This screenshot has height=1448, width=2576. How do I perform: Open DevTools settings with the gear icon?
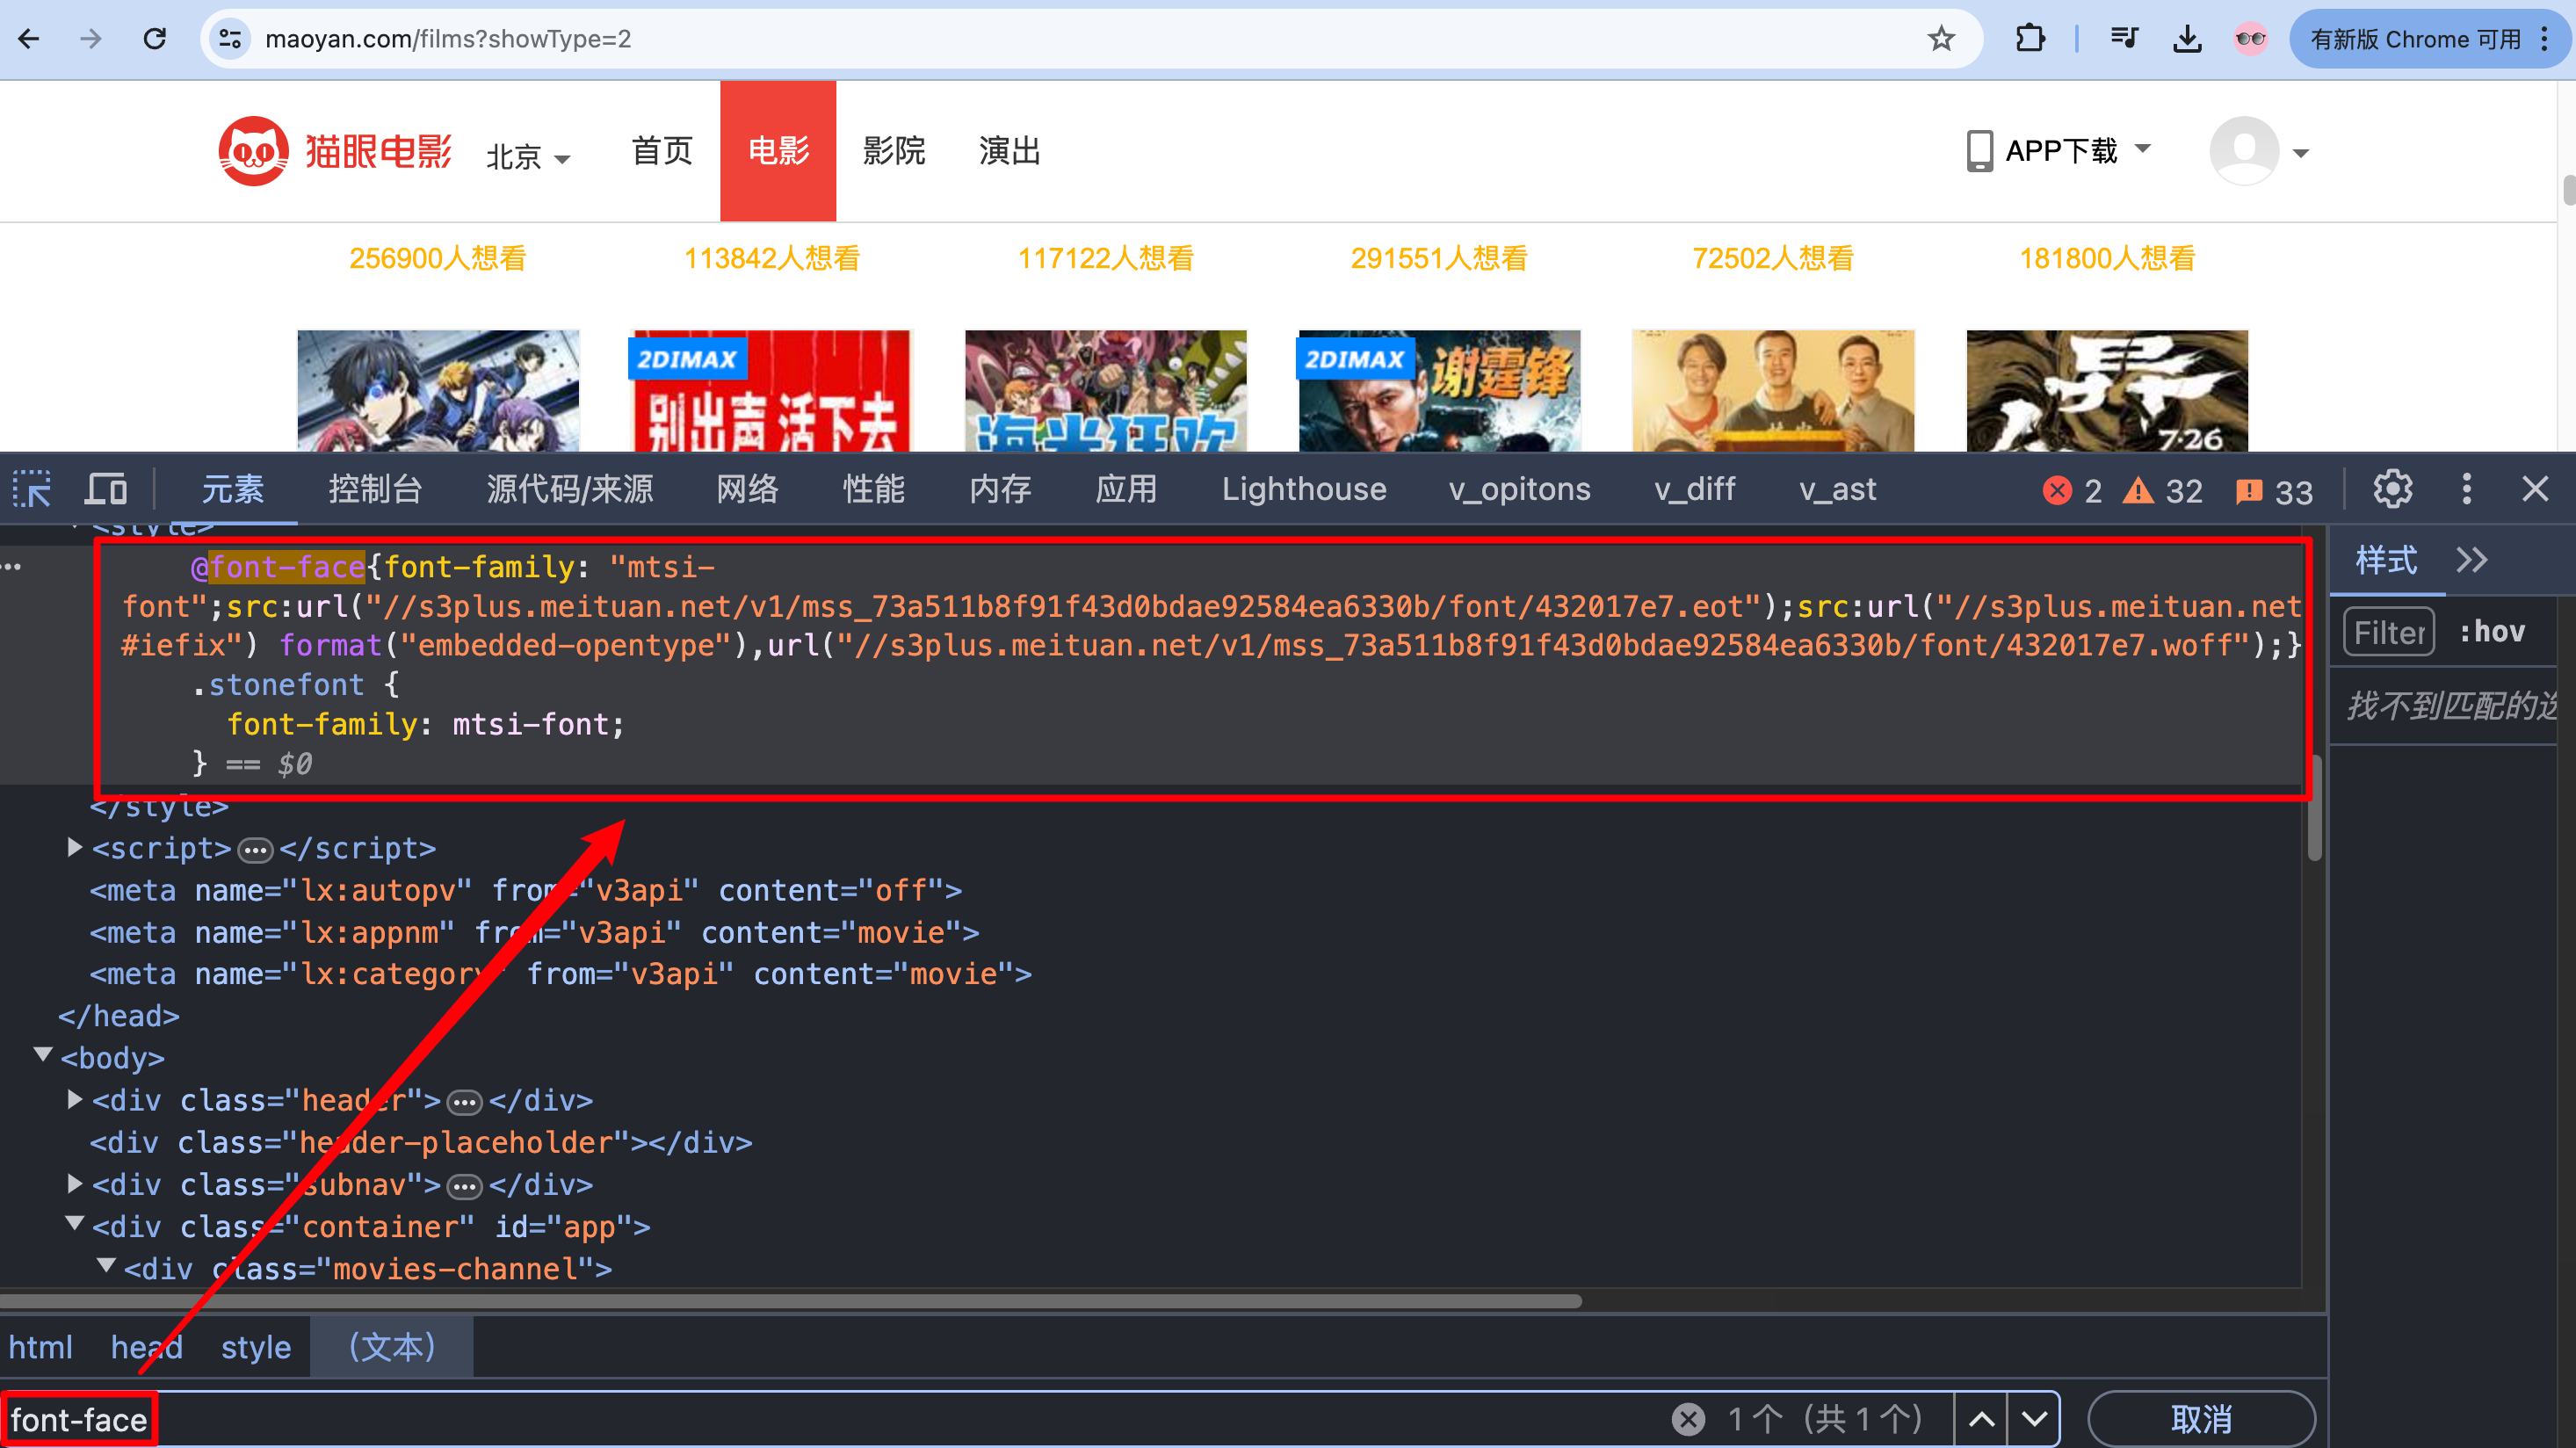pos(2392,489)
